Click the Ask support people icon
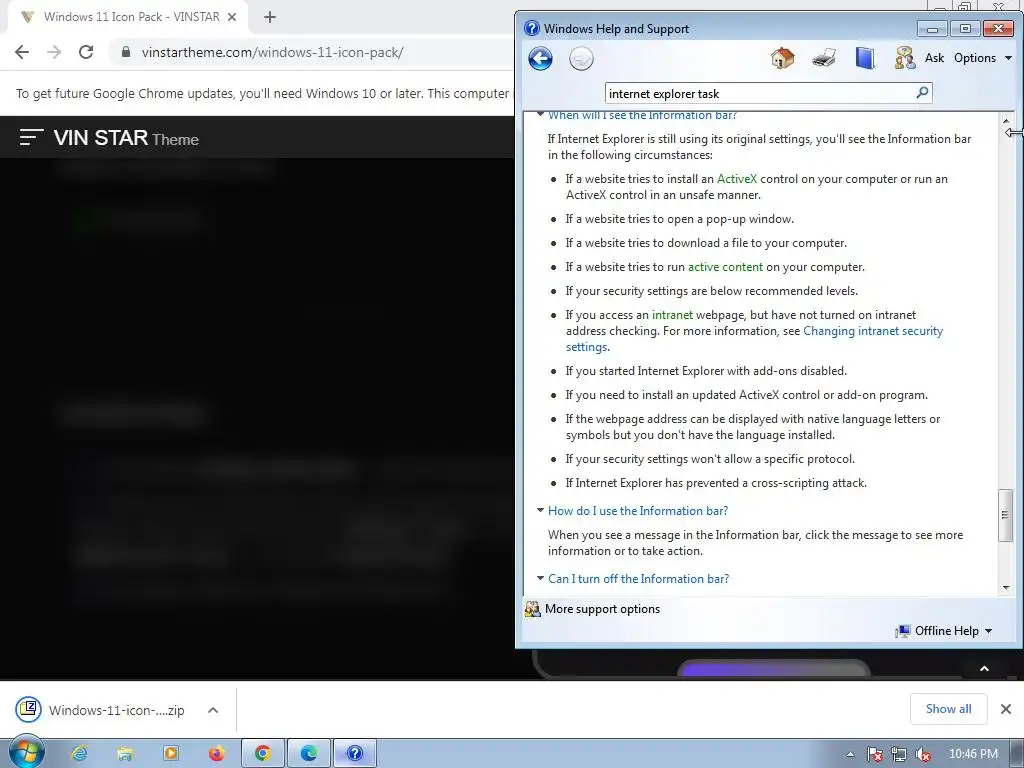Screen dimensions: 1024x768 pos(904,58)
